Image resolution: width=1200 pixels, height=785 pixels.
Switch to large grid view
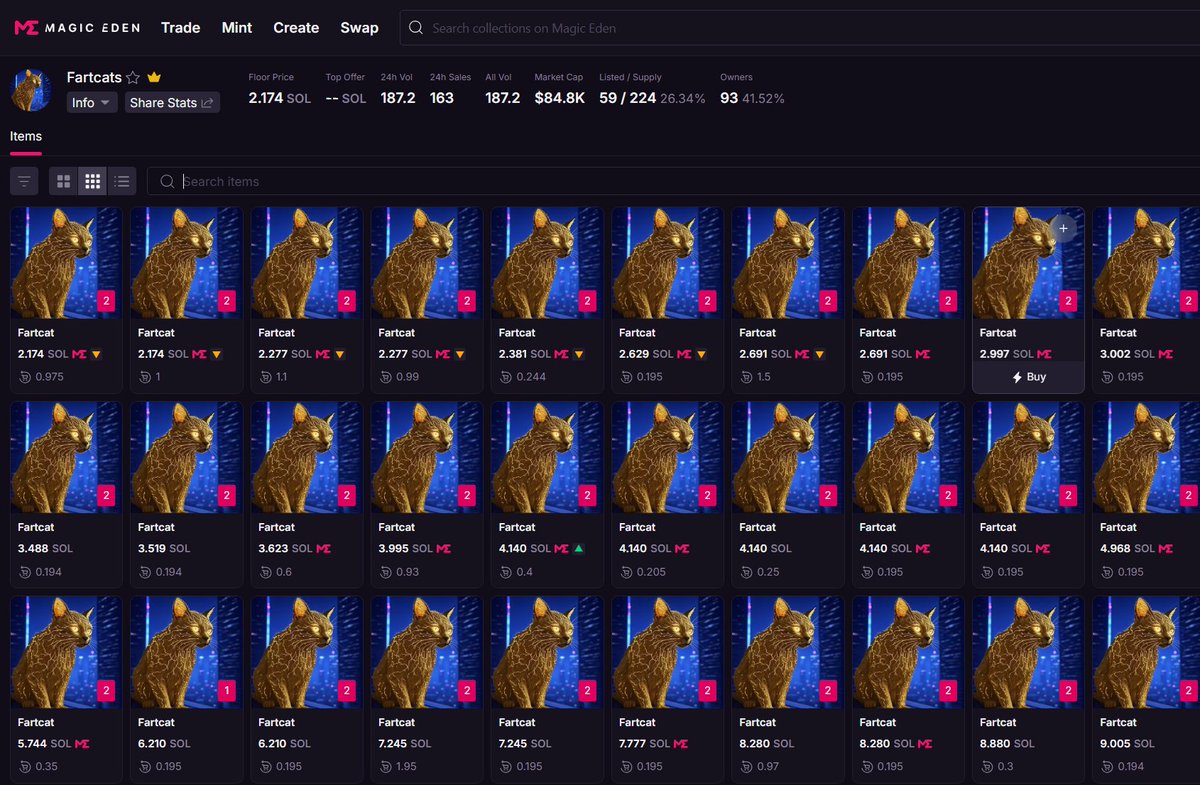click(x=63, y=181)
